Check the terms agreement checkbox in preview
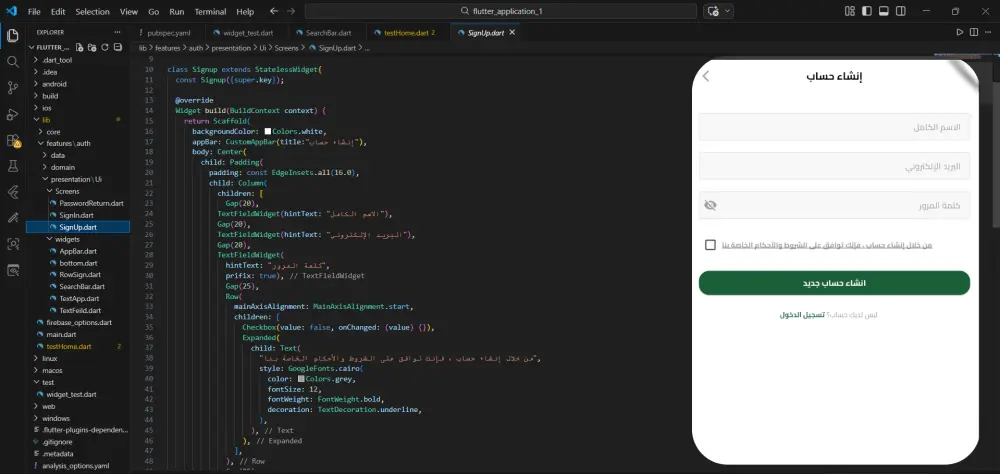Image resolution: width=1000 pixels, height=474 pixels. 710,245
